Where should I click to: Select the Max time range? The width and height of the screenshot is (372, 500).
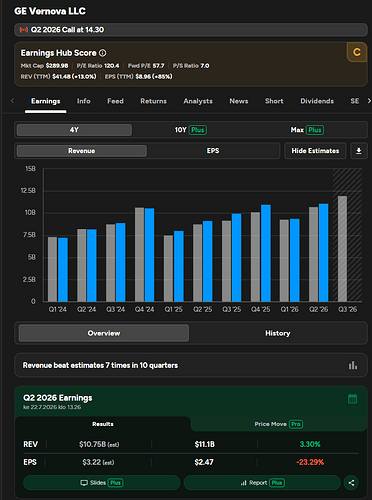tap(307, 130)
